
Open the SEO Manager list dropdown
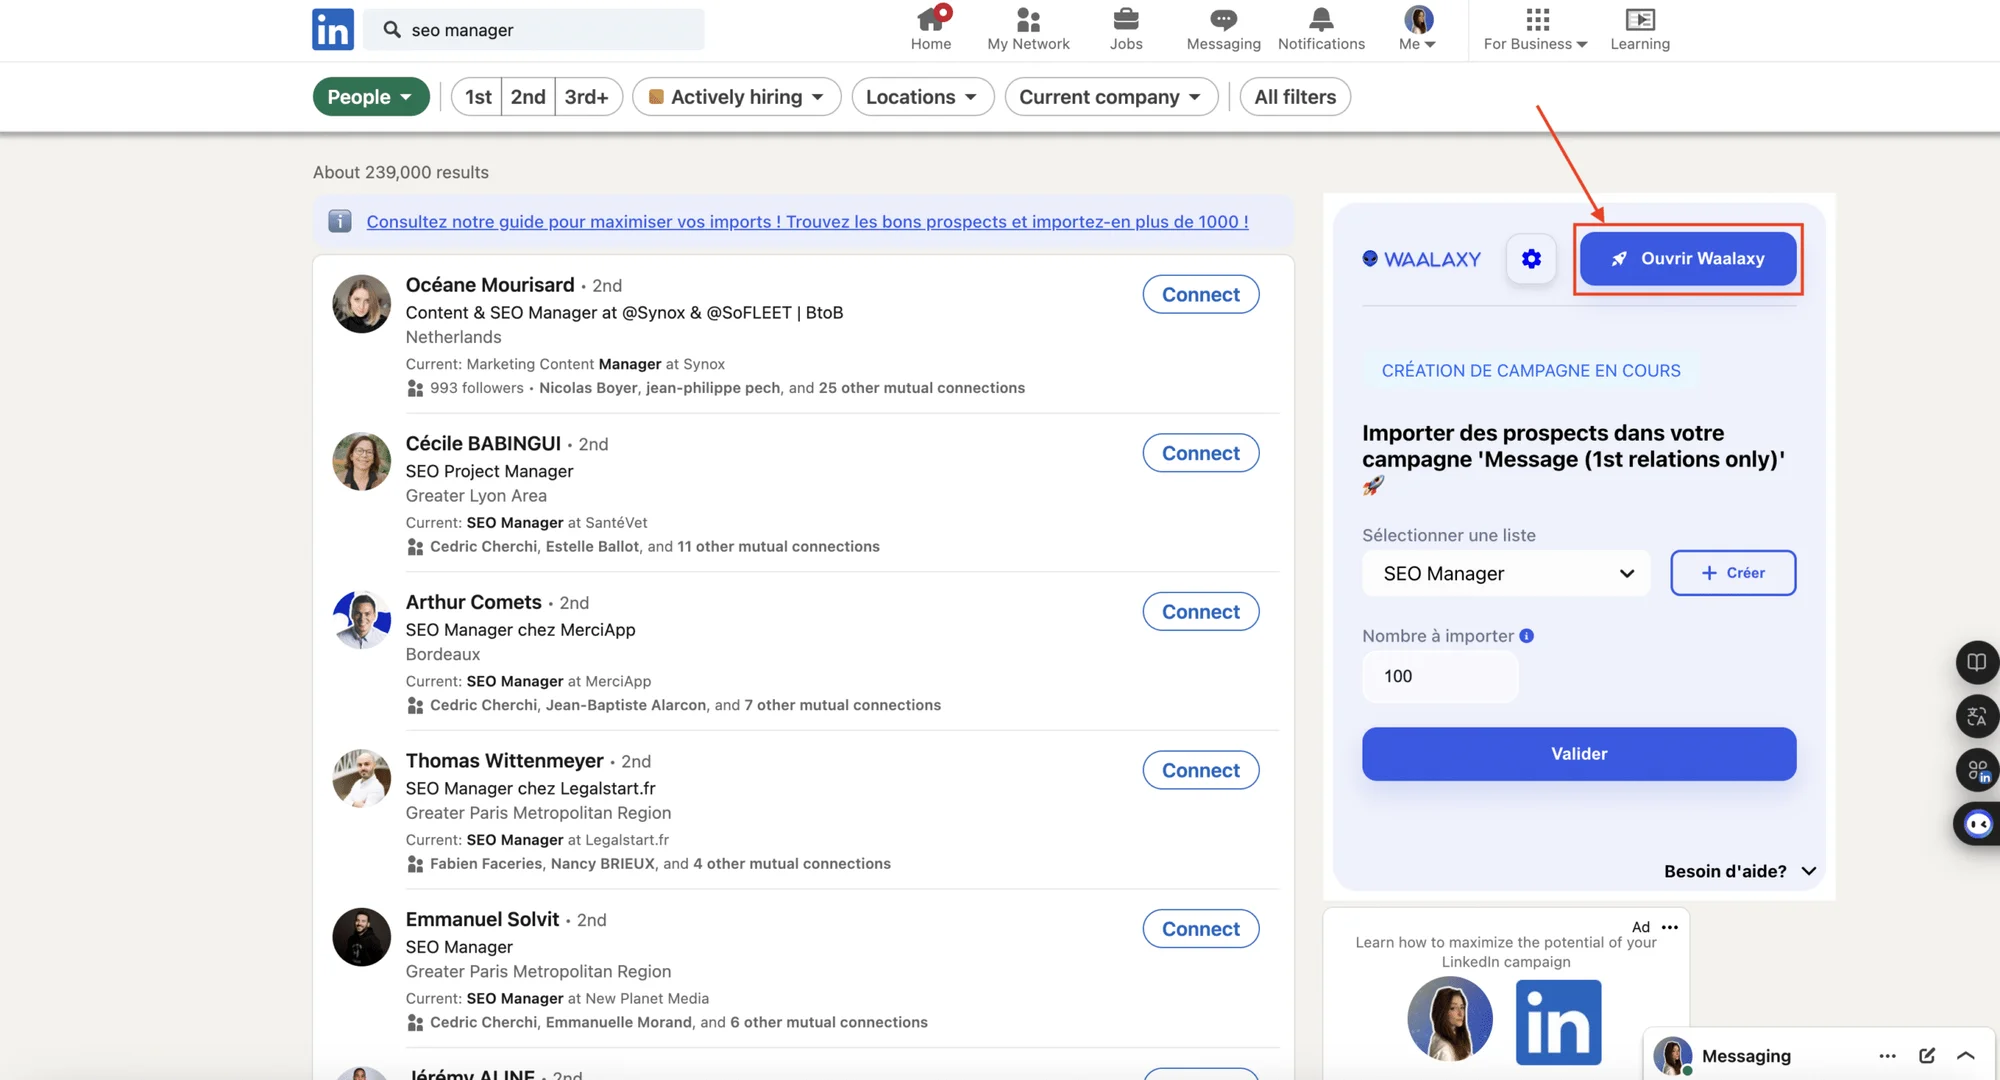(1506, 574)
